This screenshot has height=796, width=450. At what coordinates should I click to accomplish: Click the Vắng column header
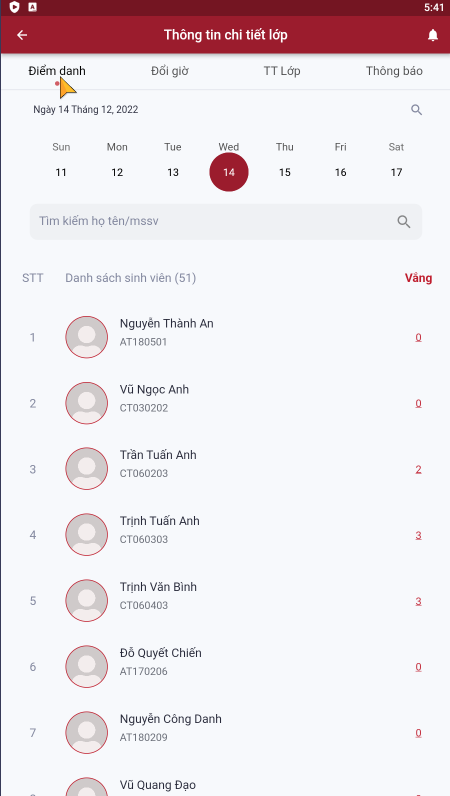pyautogui.click(x=419, y=278)
